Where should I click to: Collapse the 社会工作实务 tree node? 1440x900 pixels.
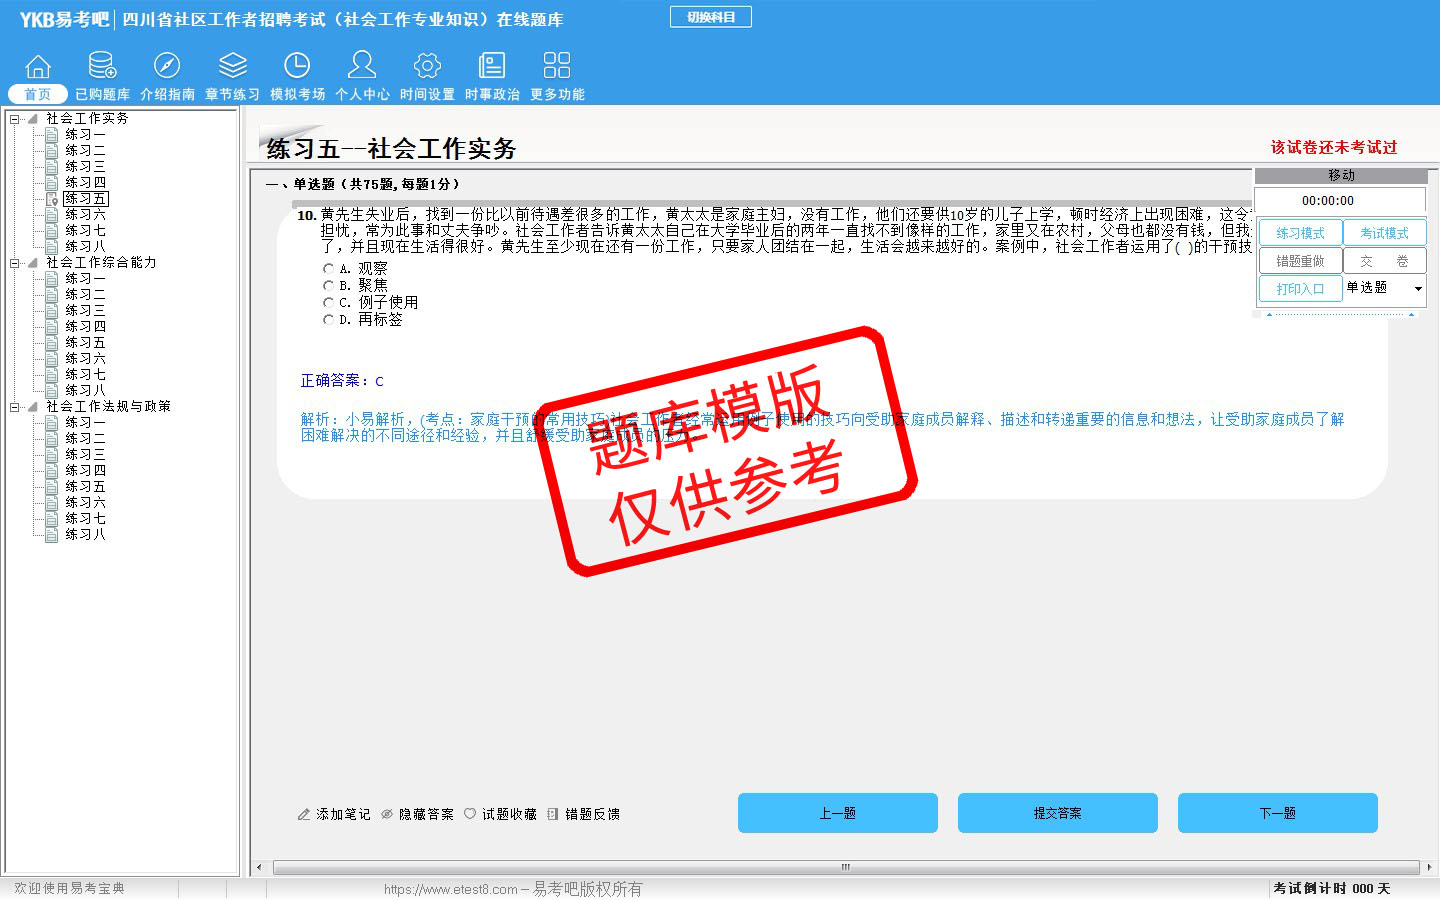tap(15, 119)
